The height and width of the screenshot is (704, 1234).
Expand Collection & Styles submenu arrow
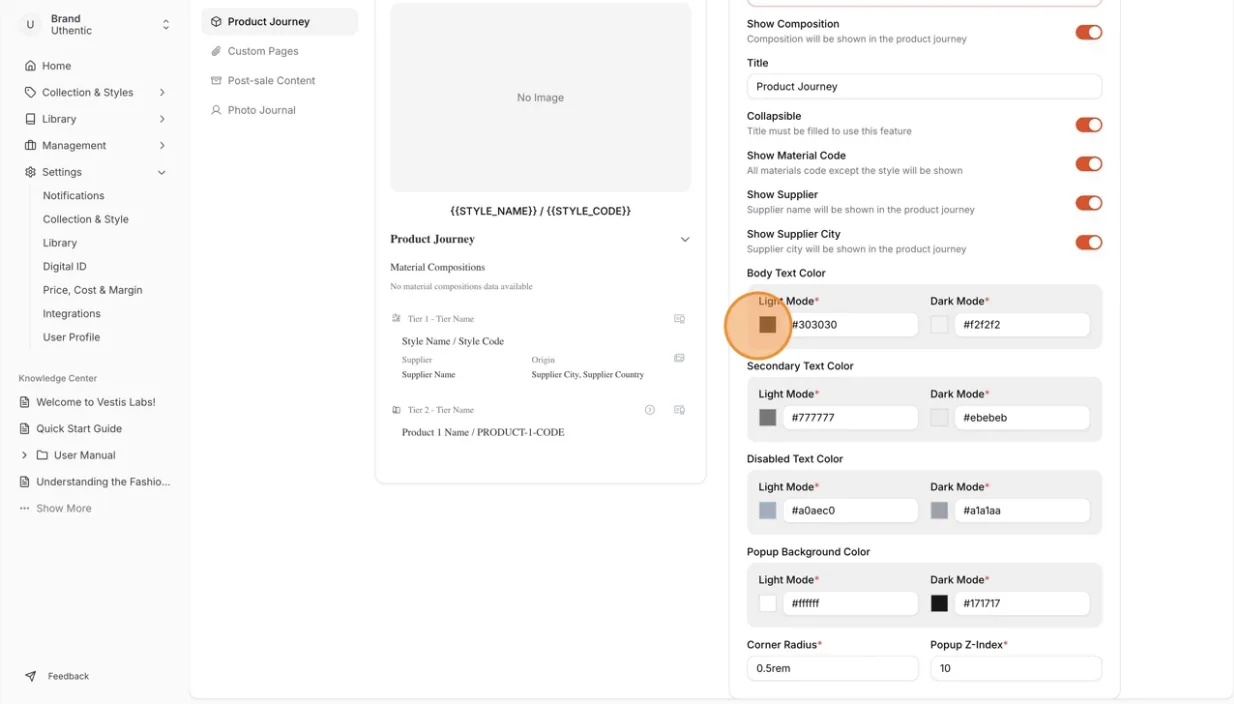coord(162,92)
